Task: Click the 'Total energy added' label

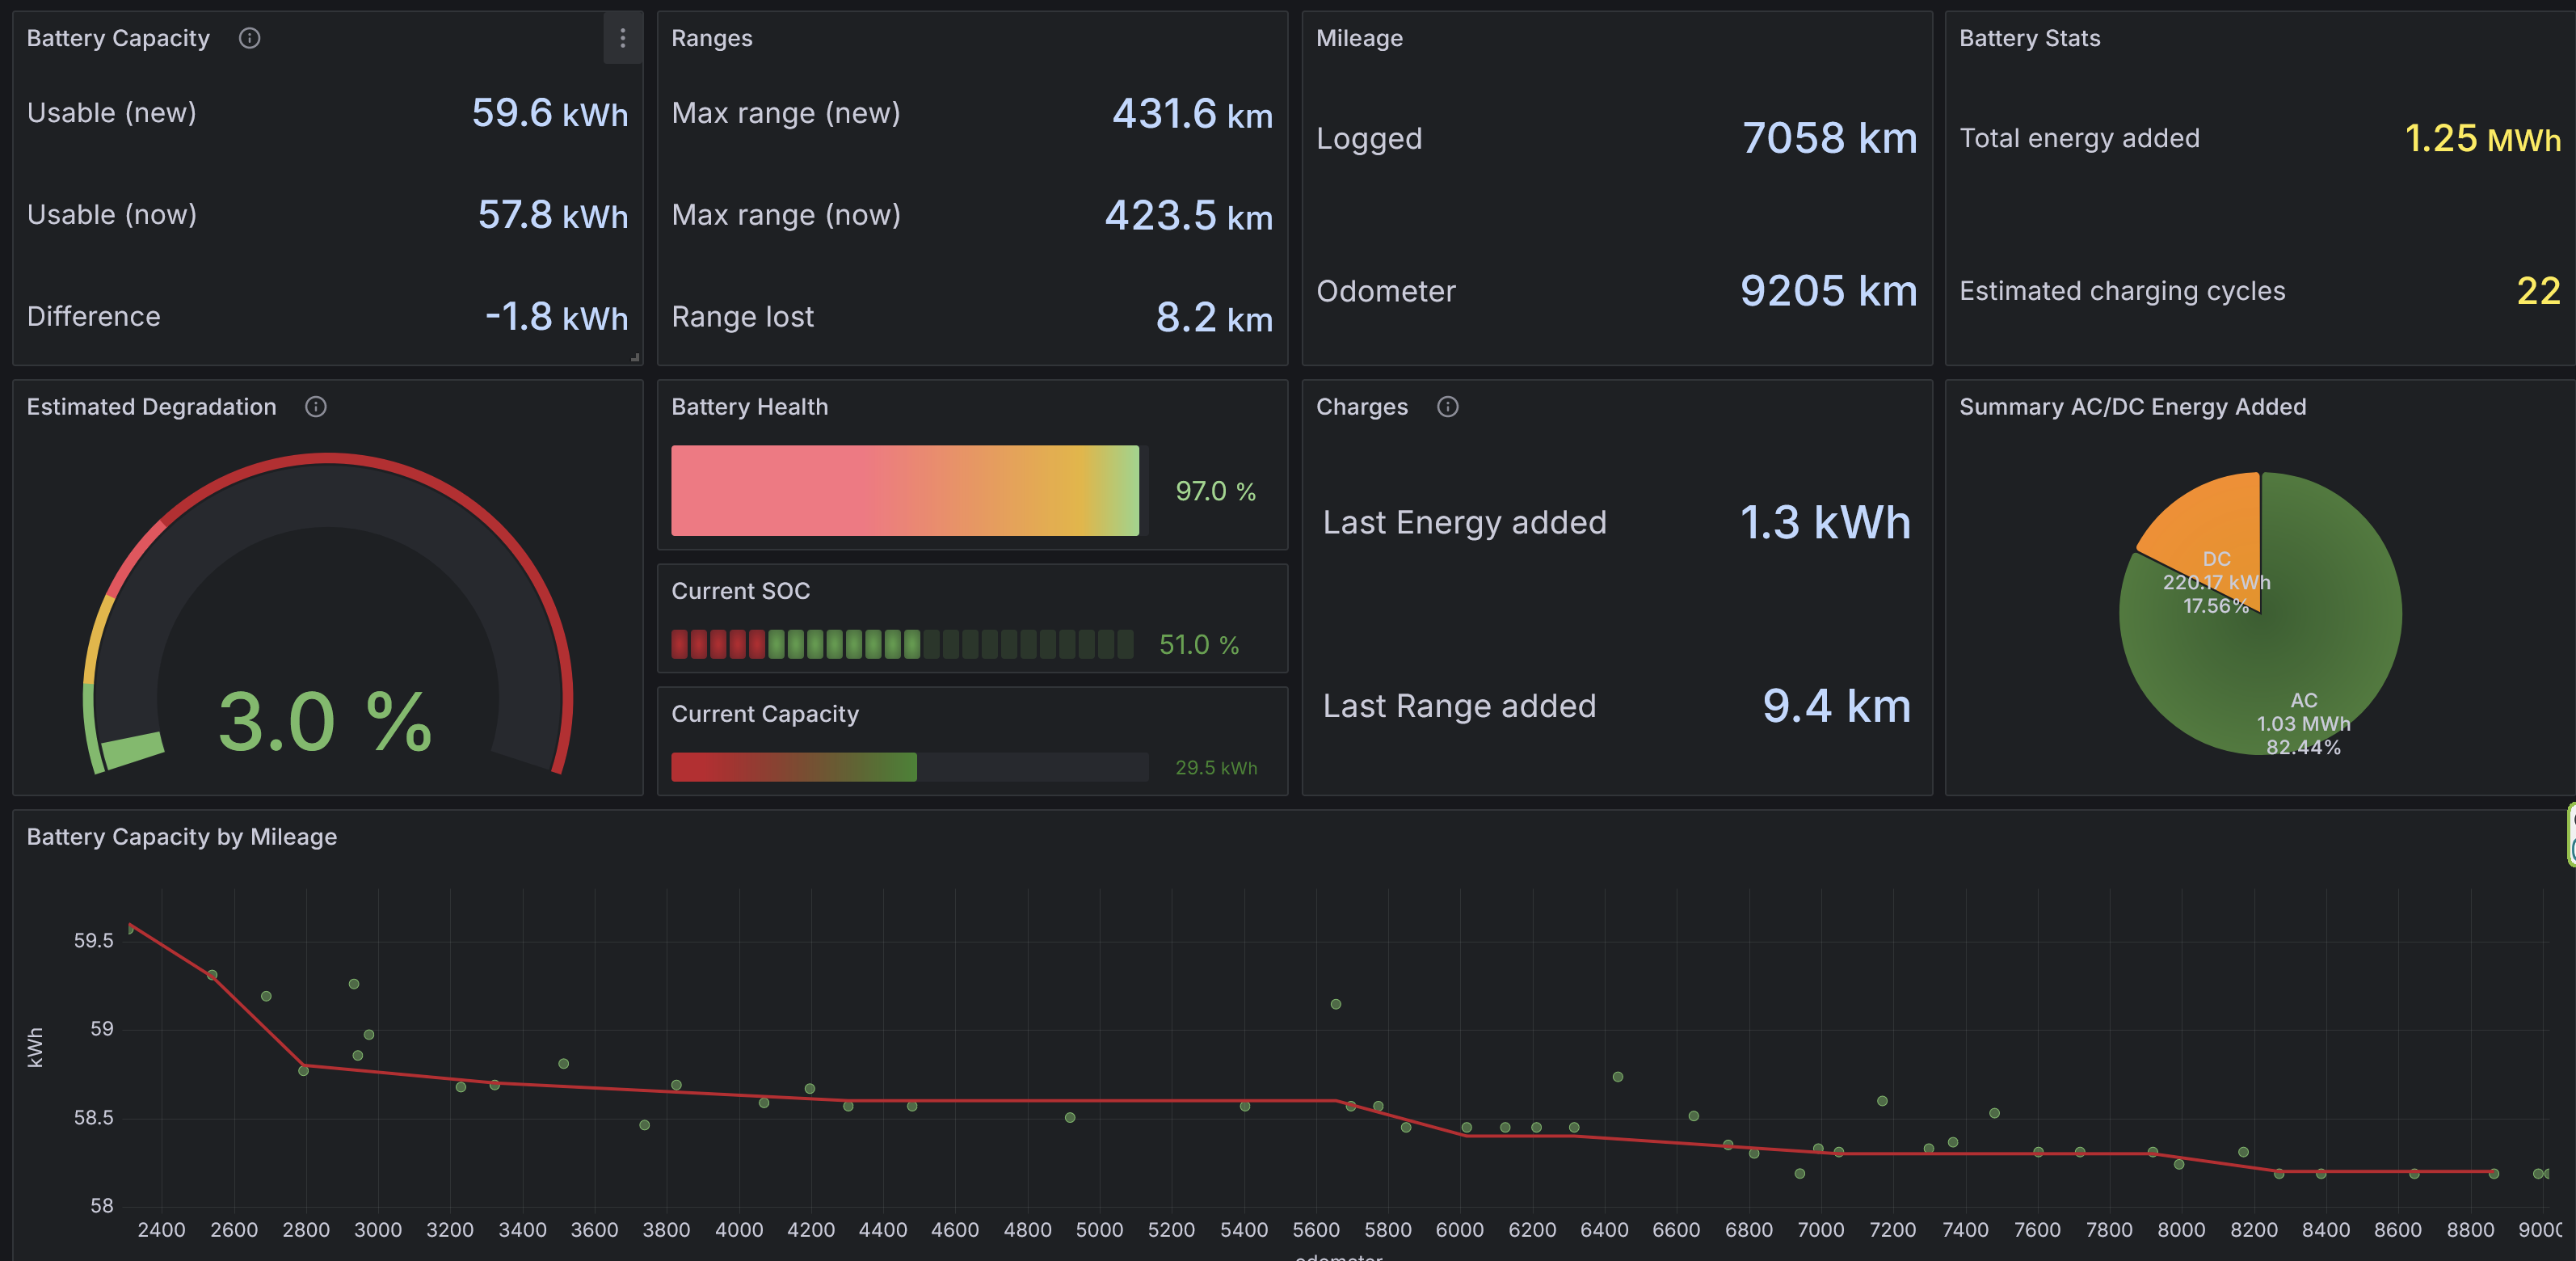Action: pyautogui.click(x=2079, y=138)
